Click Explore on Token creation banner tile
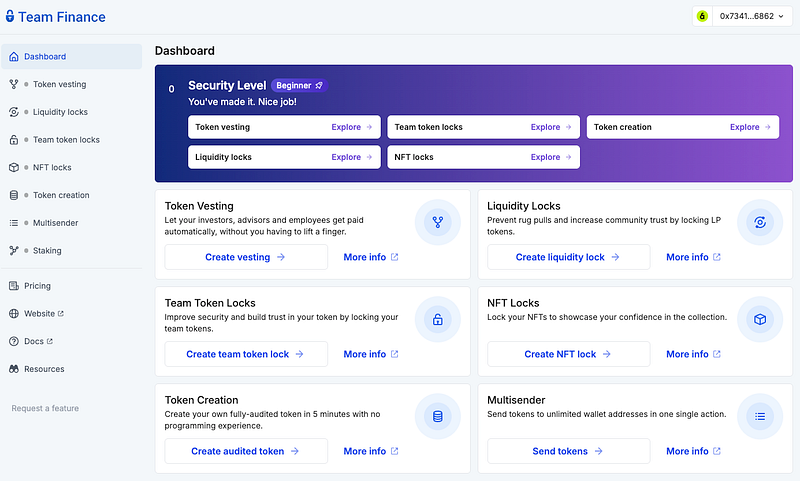 point(750,127)
